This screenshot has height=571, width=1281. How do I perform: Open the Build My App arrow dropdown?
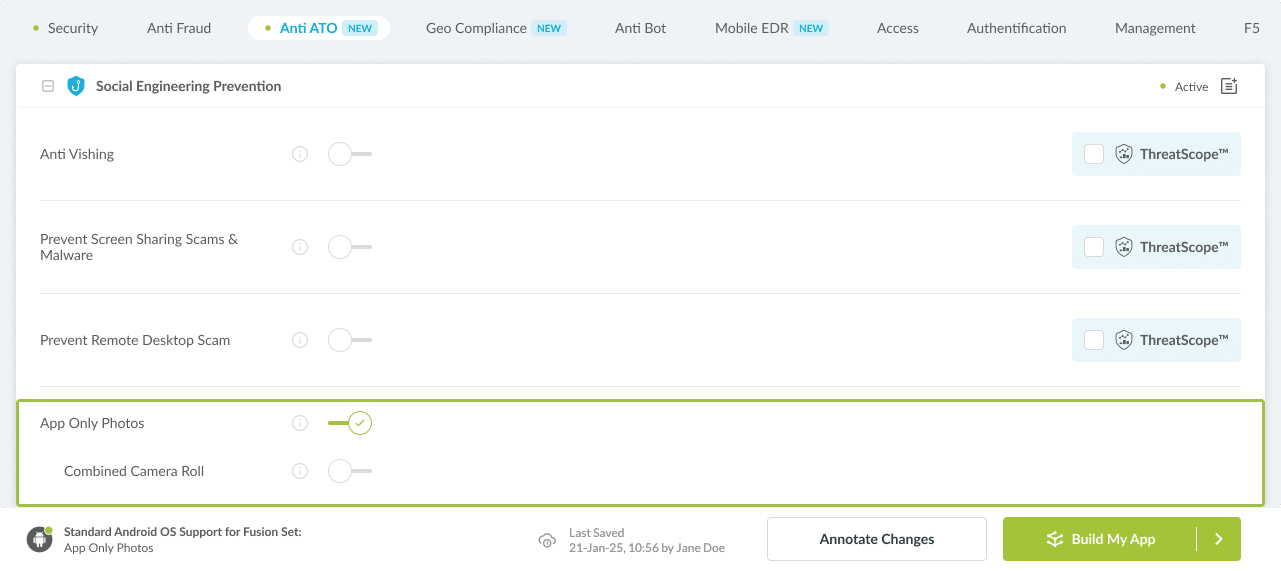point(1219,539)
